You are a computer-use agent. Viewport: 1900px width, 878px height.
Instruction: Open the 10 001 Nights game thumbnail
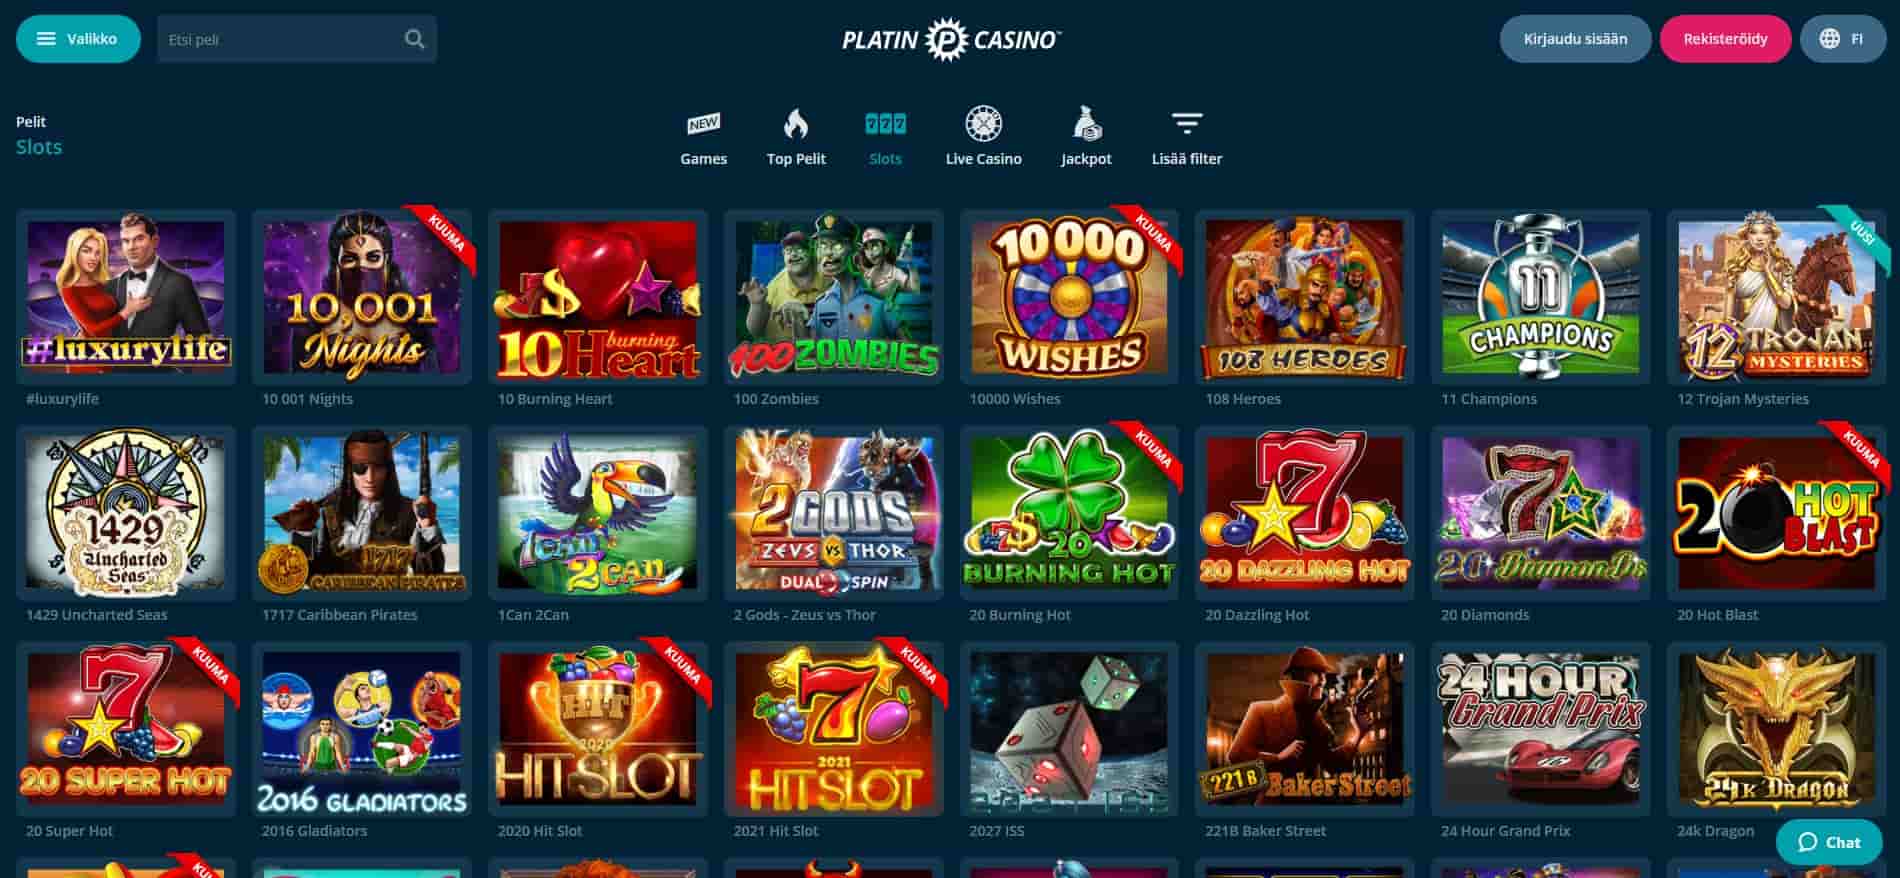(361, 297)
